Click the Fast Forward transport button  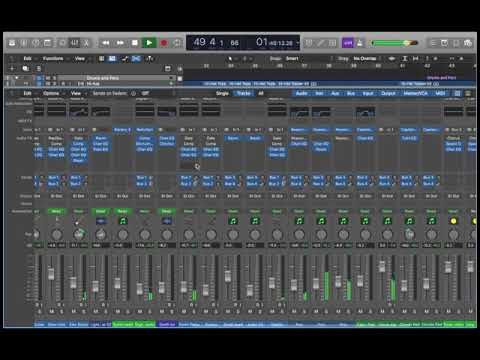point(120,43)
